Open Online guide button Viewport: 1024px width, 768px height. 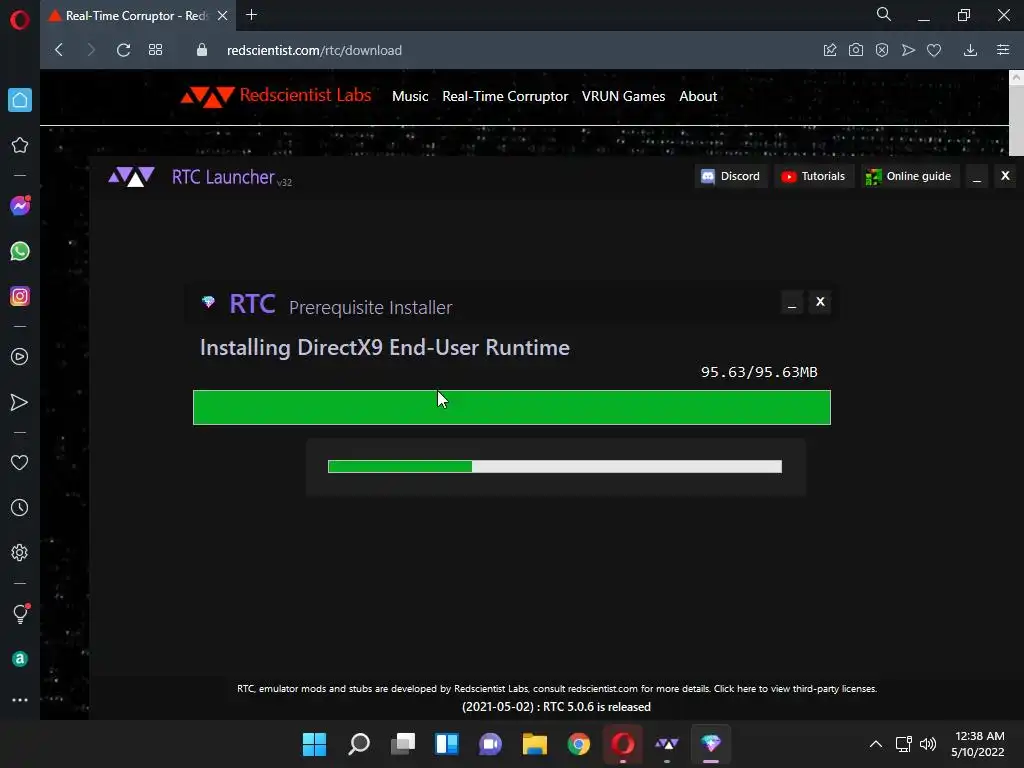click(909, 176)
